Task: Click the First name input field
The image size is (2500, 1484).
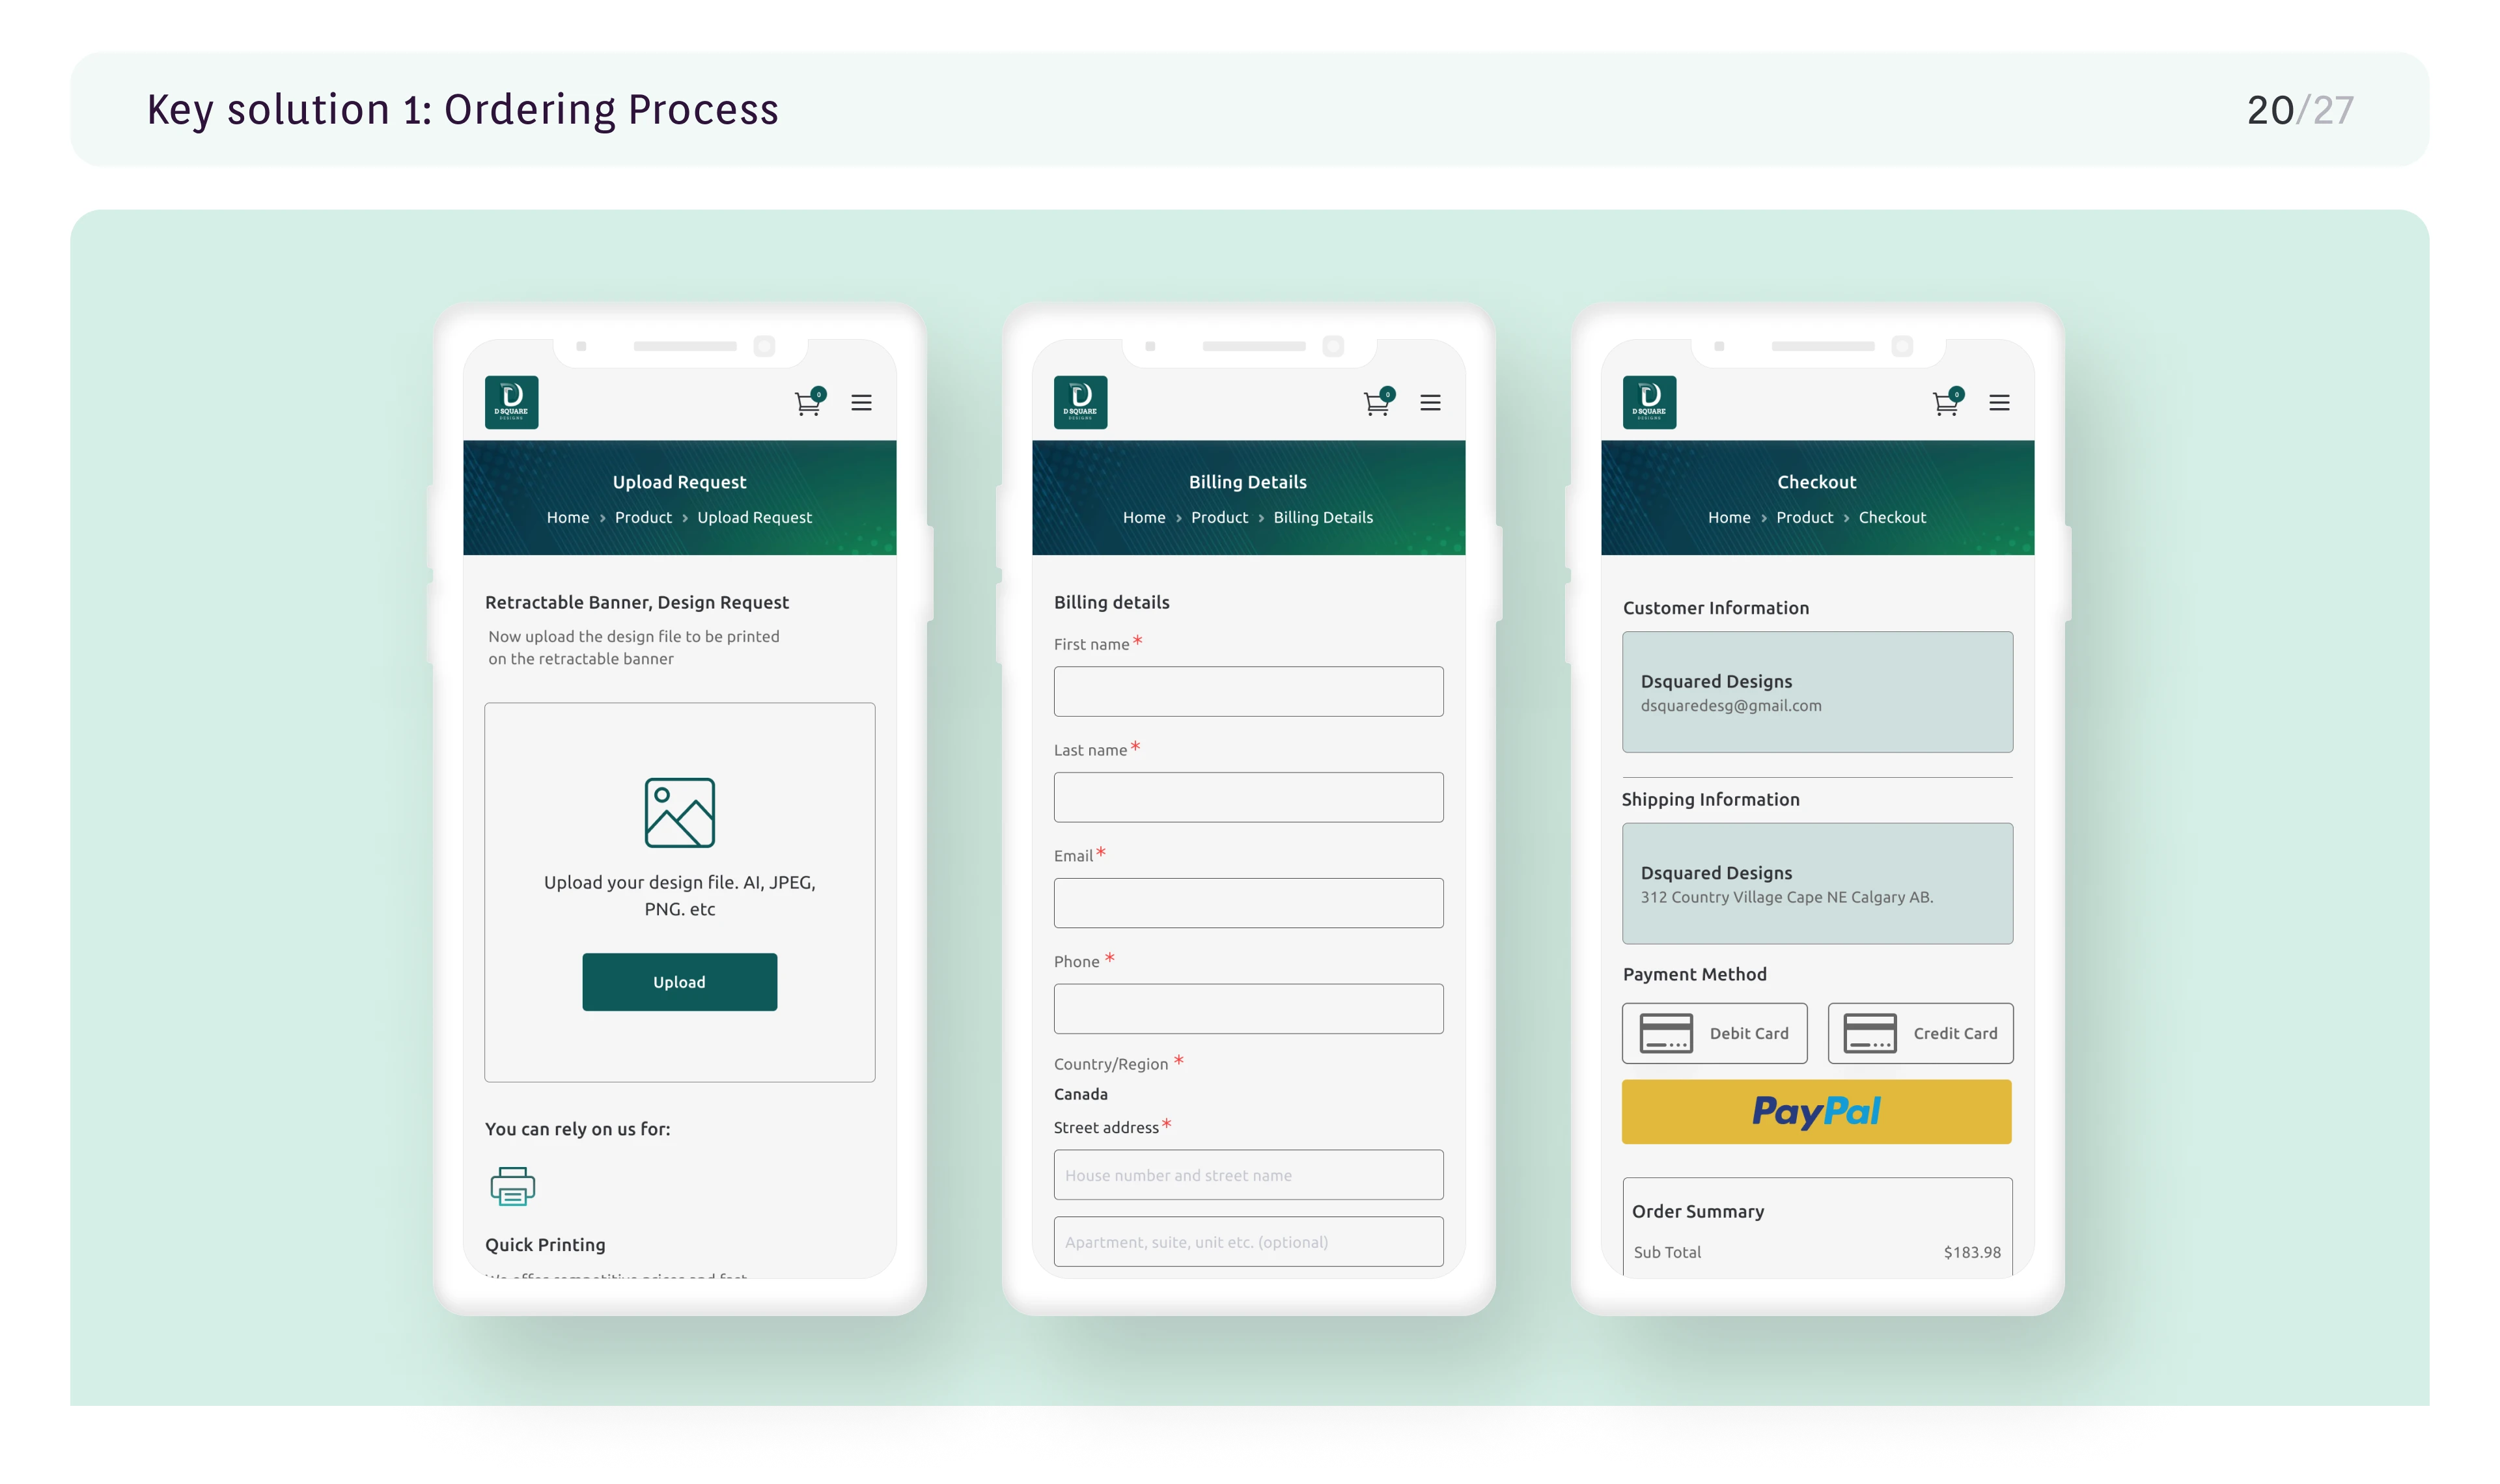Action: 1248,691
